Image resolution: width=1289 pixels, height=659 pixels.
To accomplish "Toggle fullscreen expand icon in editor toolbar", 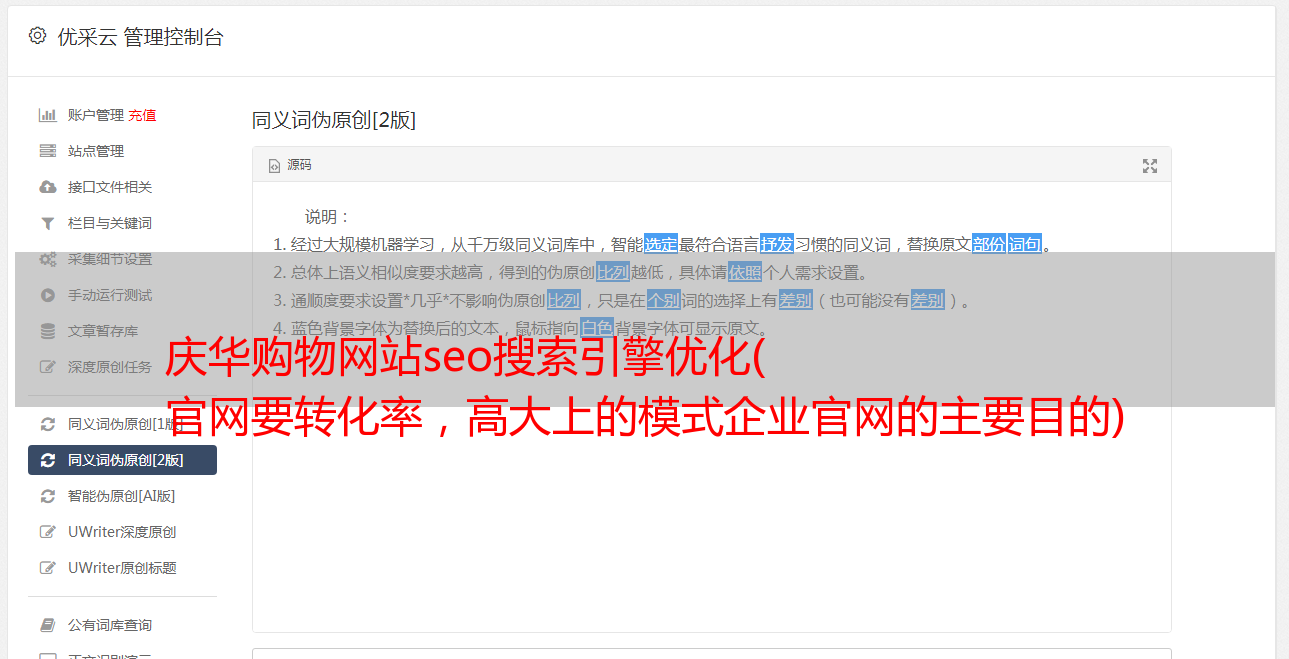I will tap(1150, 166).
